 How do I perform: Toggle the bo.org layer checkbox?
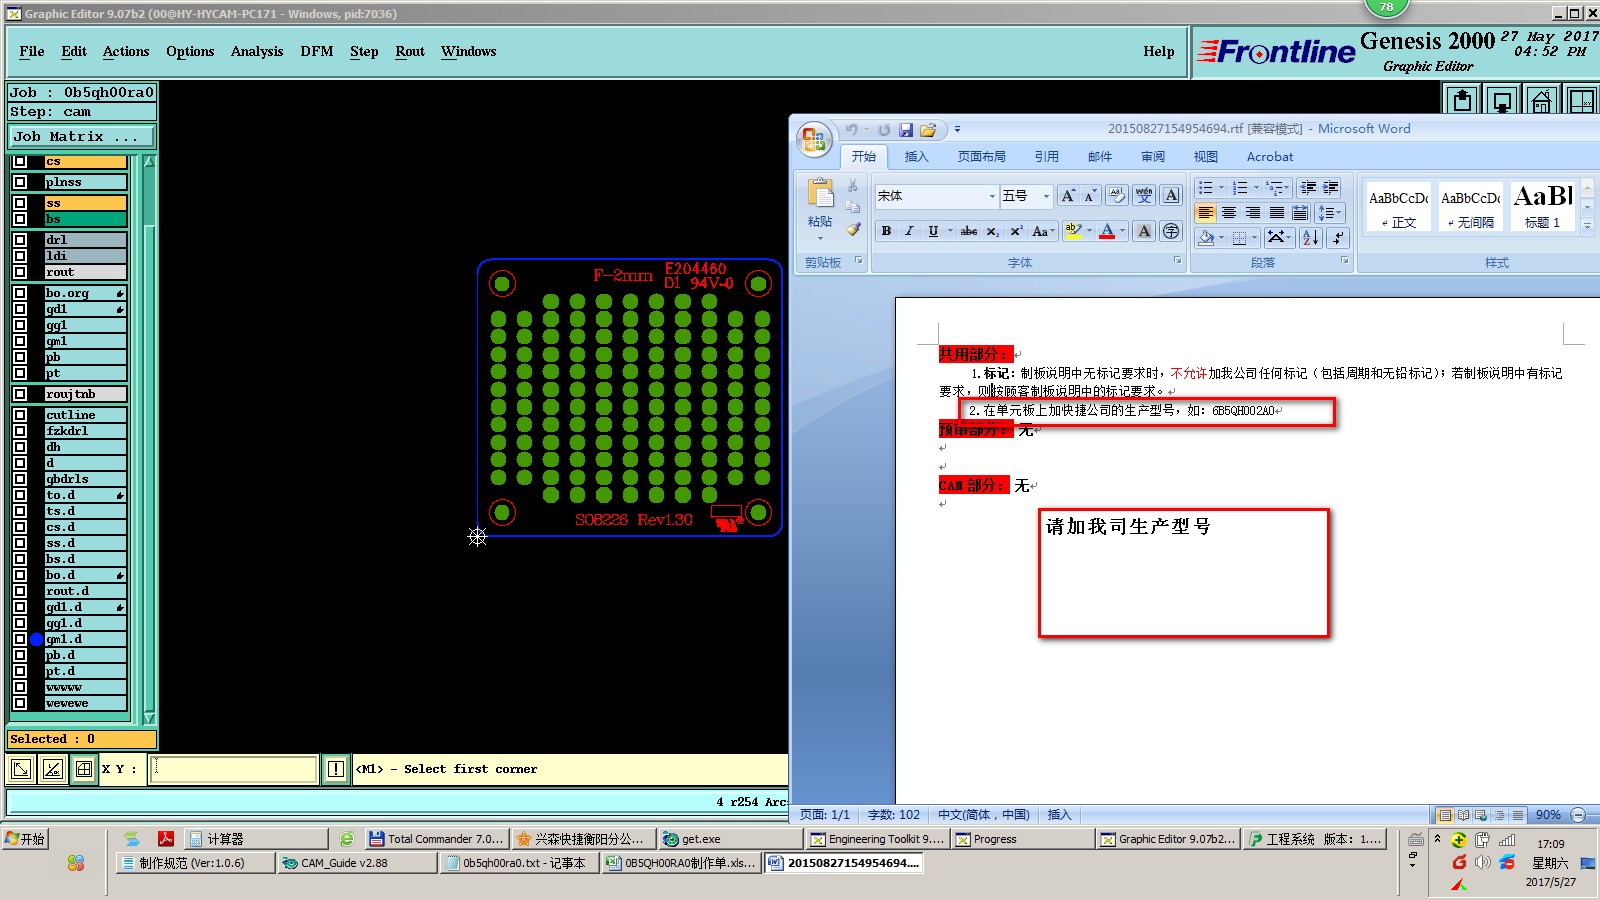pyautogui.click(x=20, y=293)
